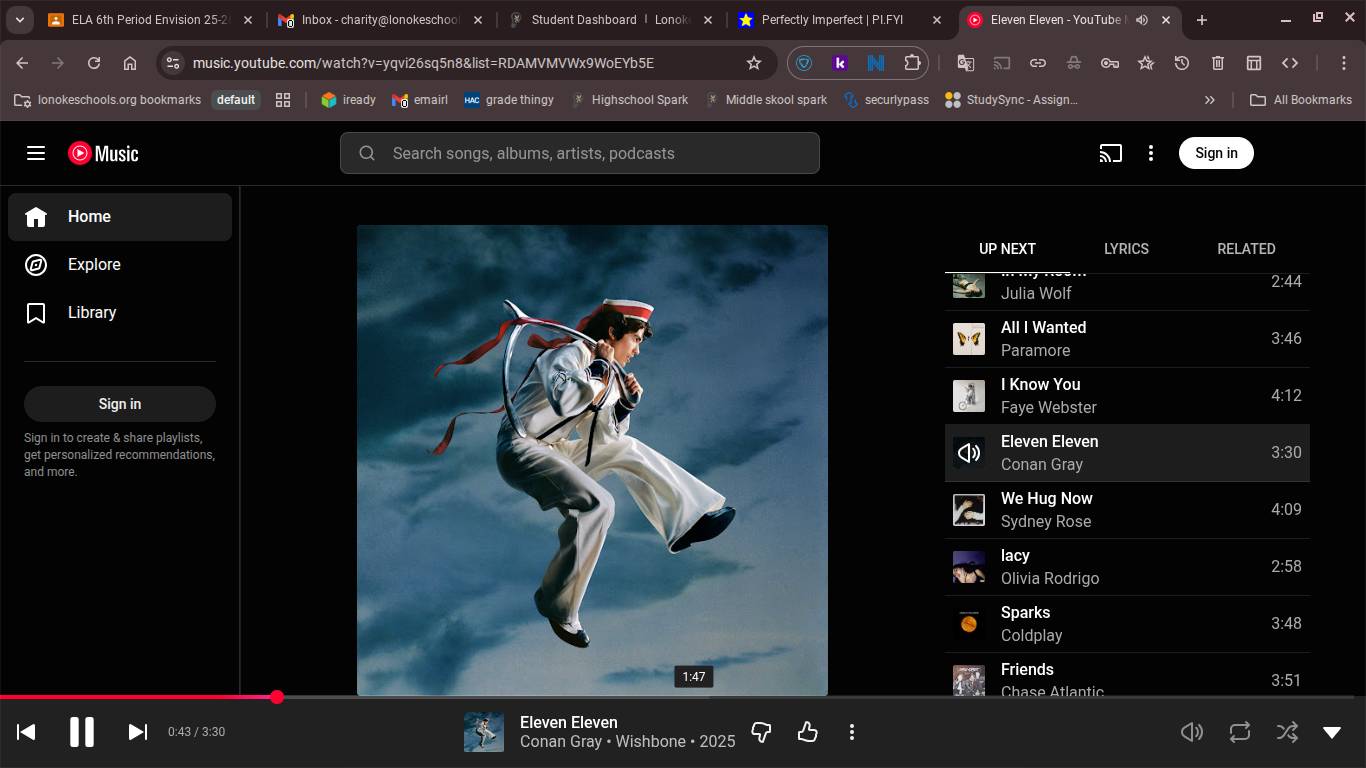The width and height of the screenshot is (1366, 768).
Task: Toggle shuffle in the player bar
Action: (1288, 732)
